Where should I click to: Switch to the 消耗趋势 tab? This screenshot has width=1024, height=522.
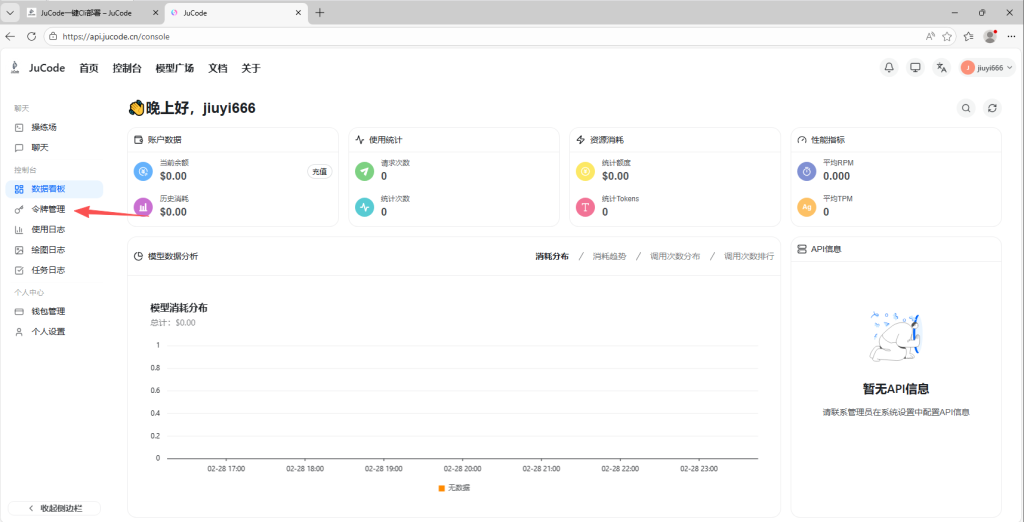(x=609, y=256)
